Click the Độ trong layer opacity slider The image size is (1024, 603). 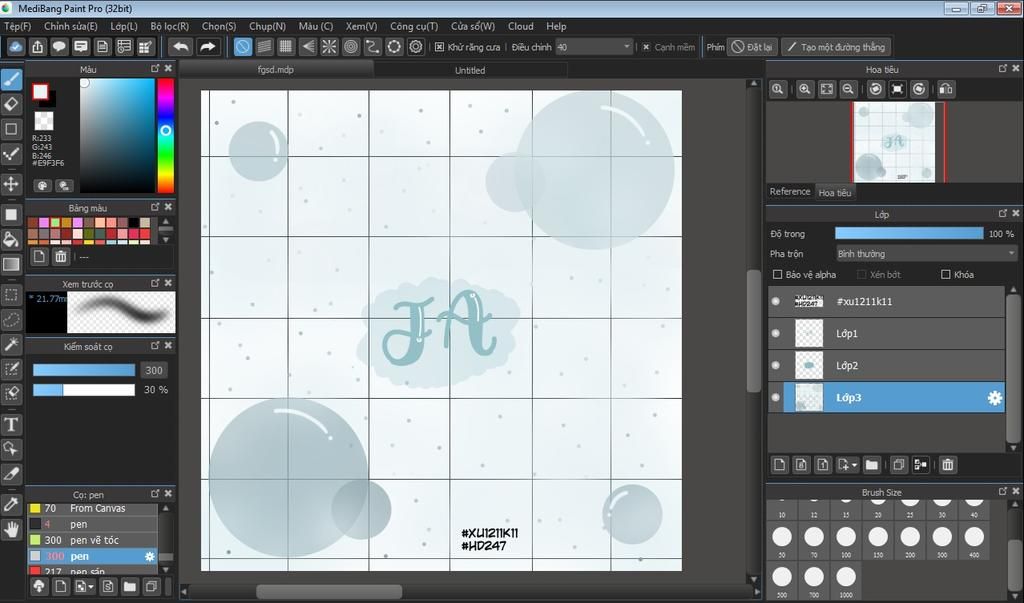[909, 233]
